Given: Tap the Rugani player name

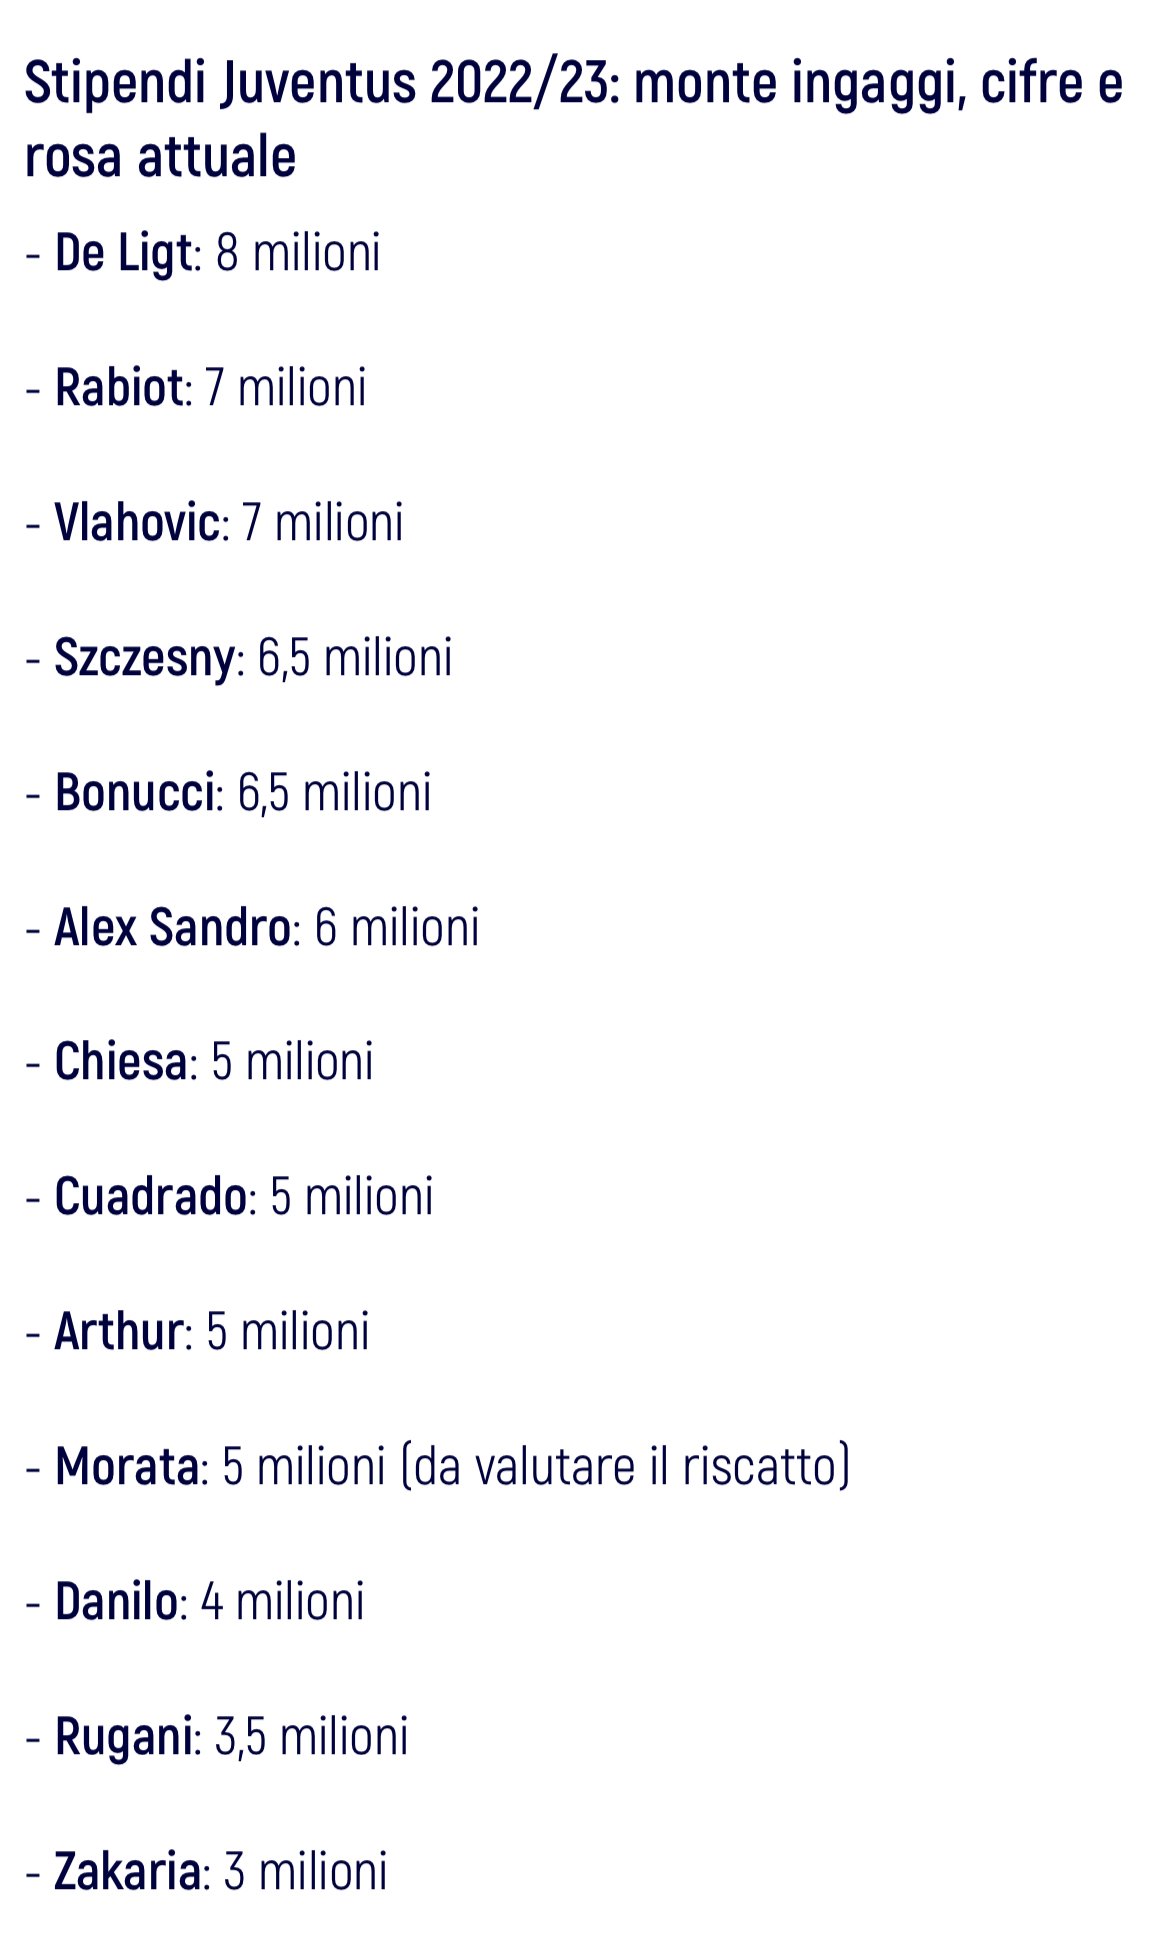Looking at the screenshot, I should pyautogui.click(x=124, y=1738).
